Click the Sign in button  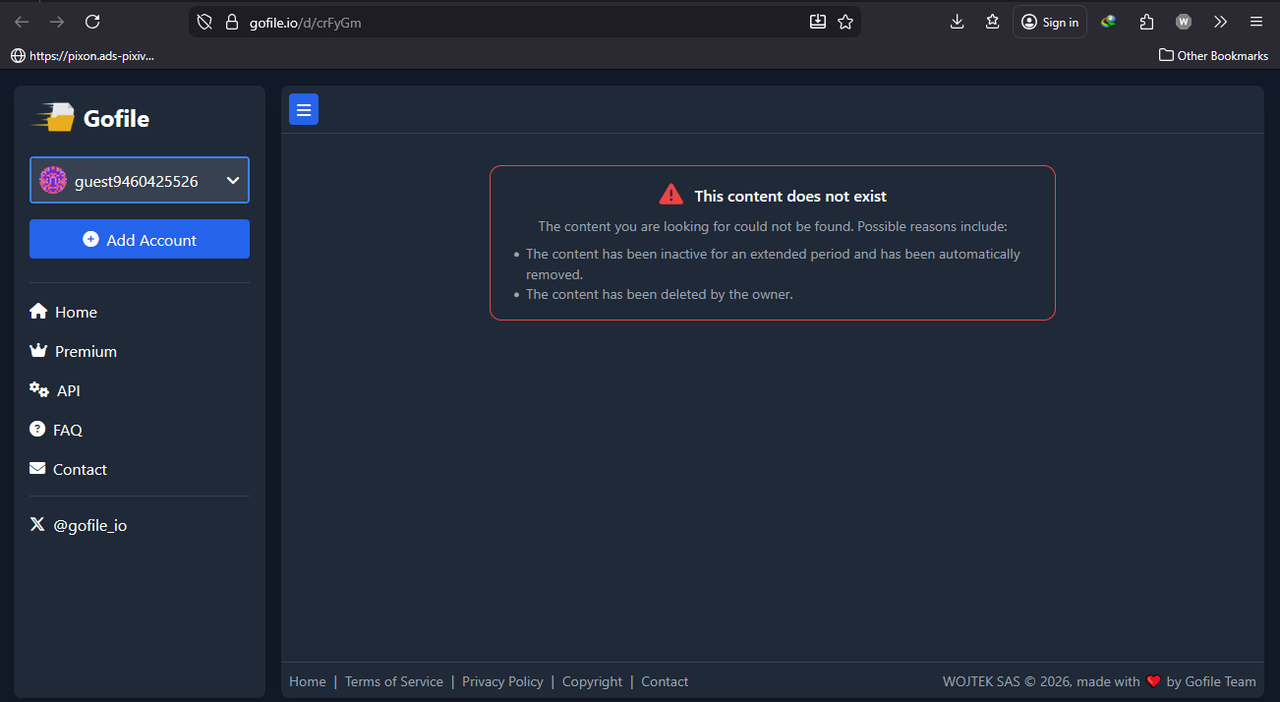[x=1050, y=22]
